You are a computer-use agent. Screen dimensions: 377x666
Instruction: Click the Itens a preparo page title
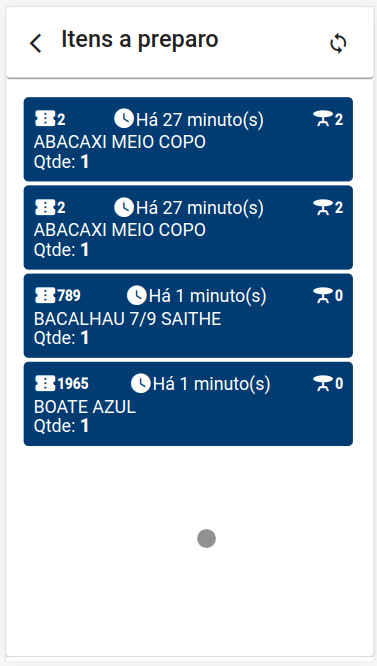140,40
